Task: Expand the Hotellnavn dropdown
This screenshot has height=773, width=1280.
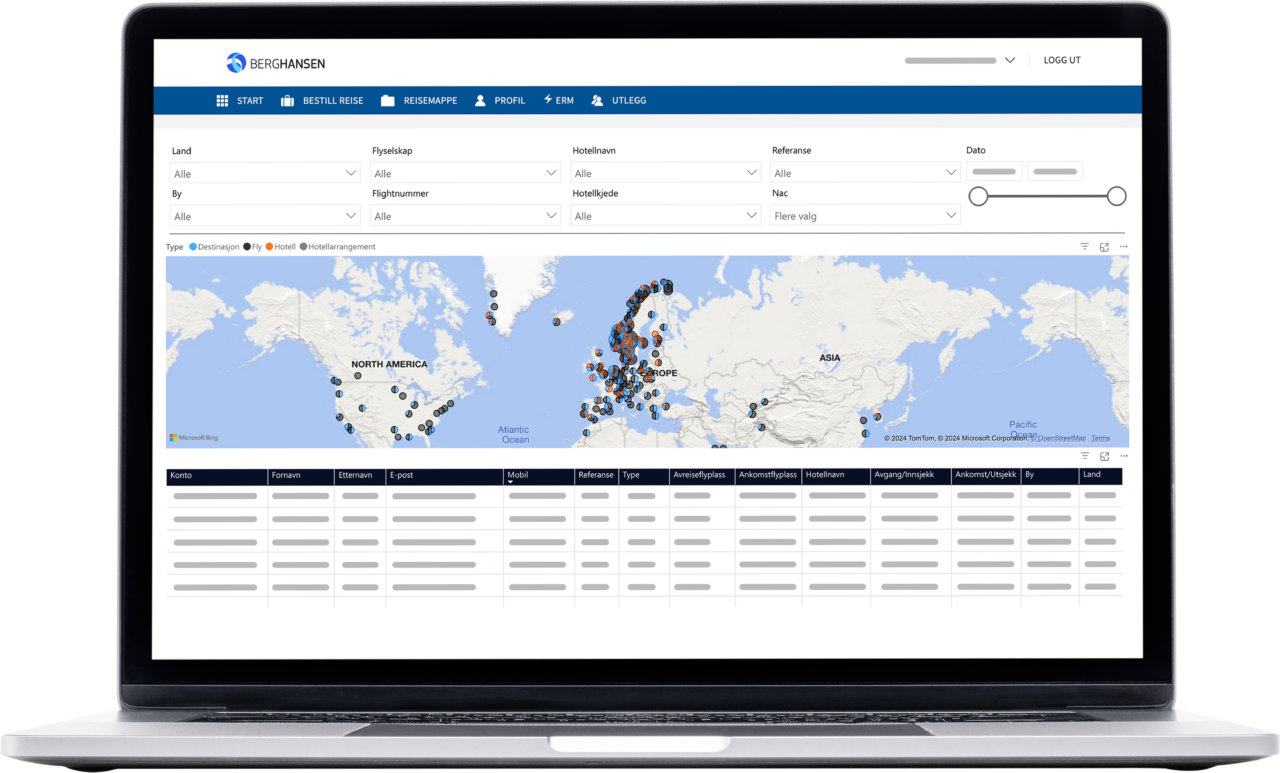Action: point(666,173)
